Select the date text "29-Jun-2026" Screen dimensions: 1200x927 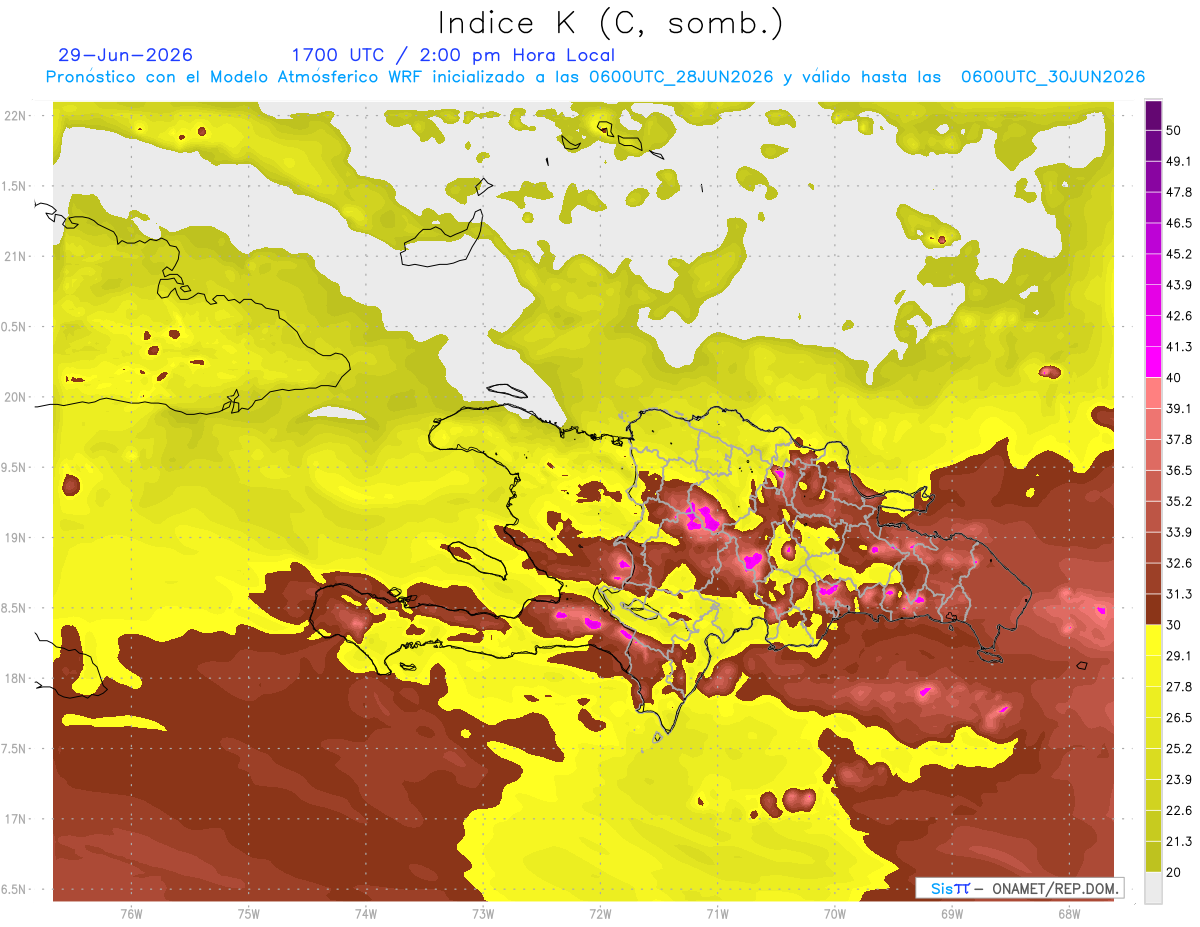point(126,55)
